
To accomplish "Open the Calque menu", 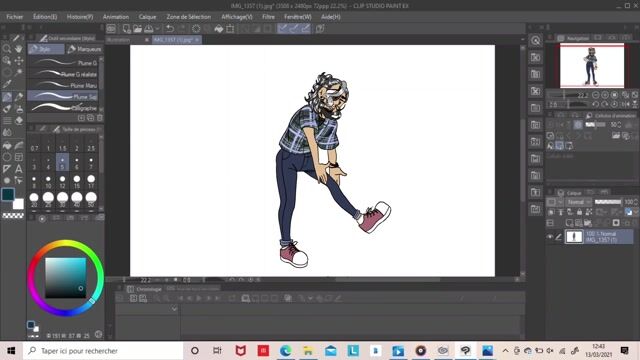I will (147, 17).
